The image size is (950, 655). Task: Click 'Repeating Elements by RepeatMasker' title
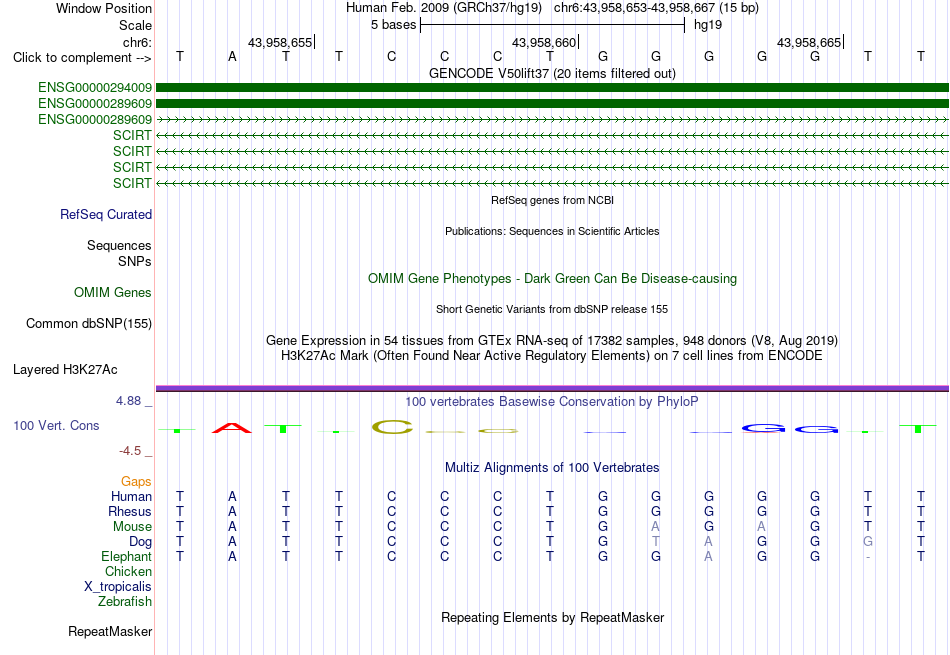553,617
